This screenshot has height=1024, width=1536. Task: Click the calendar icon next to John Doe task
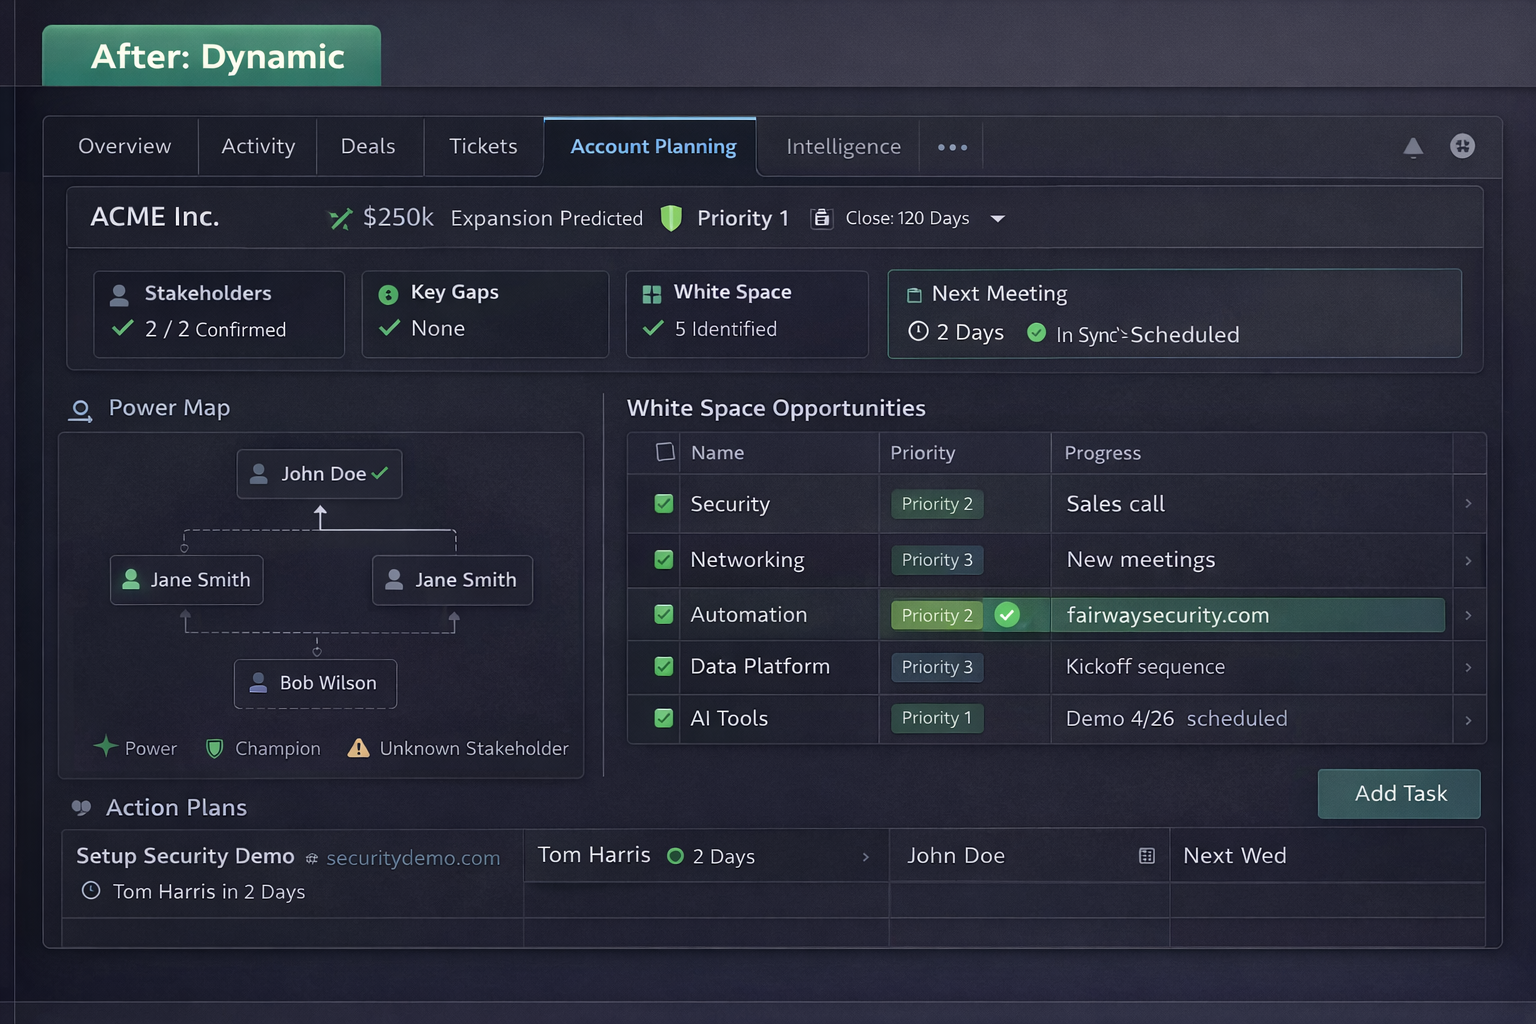point(1146,856)
